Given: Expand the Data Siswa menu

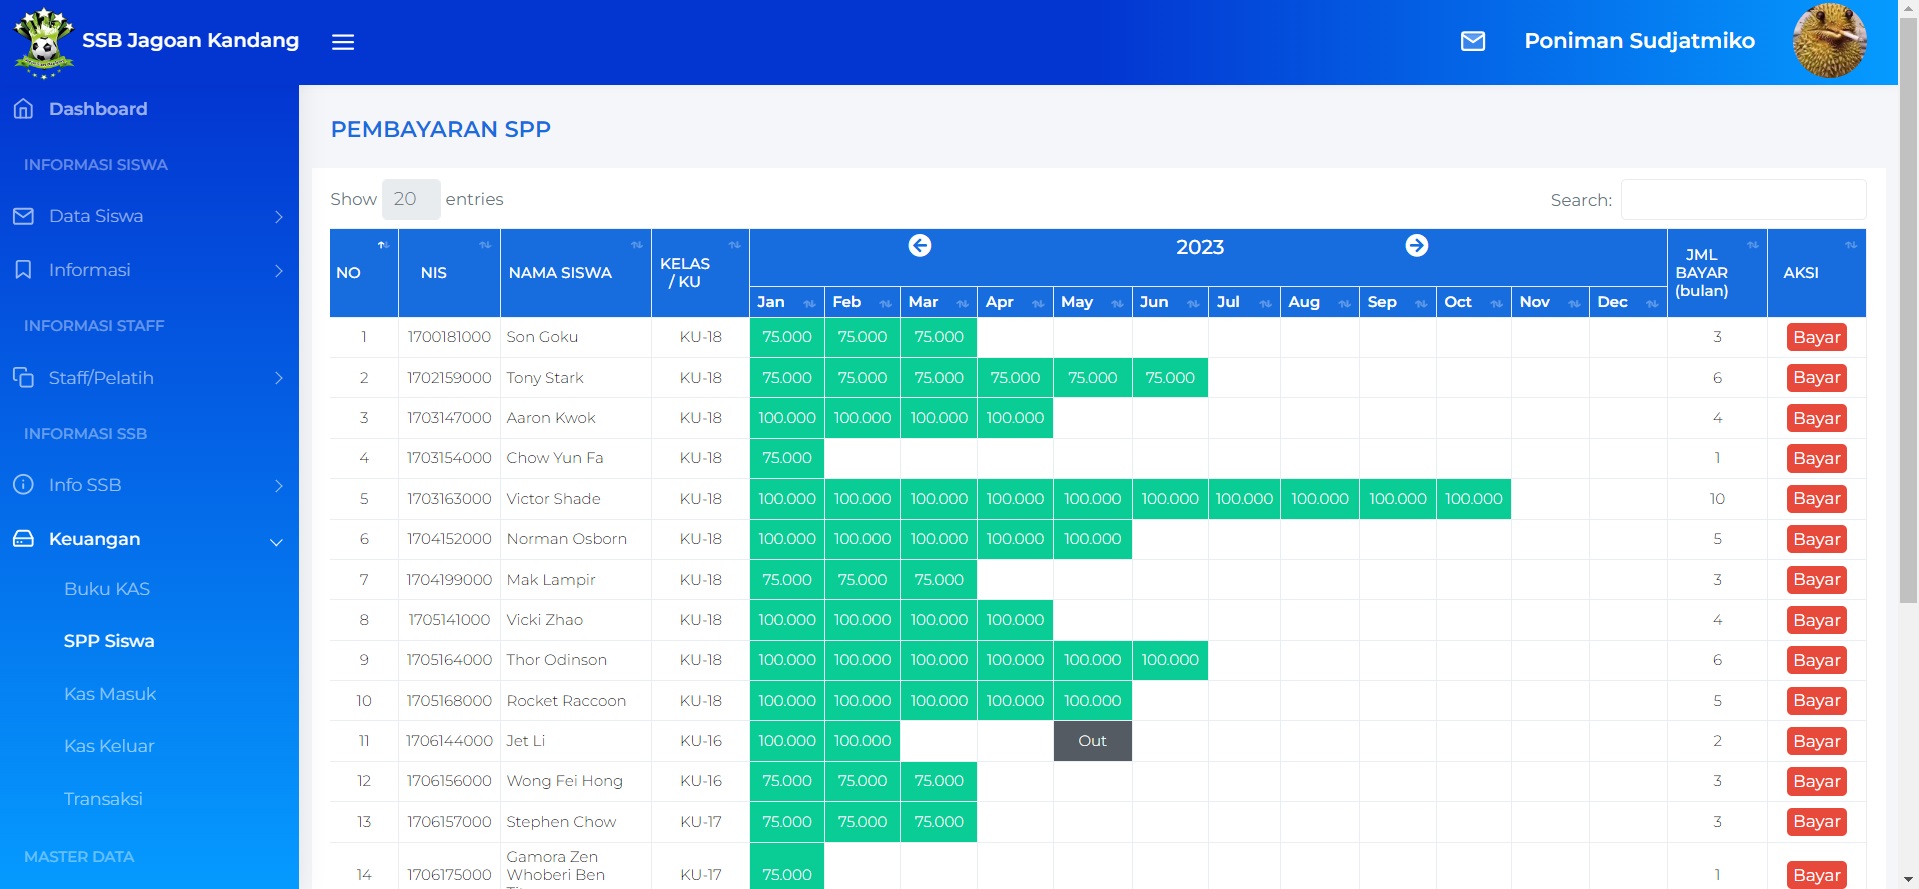Looking at the screenshot, I should coord(149,217).
